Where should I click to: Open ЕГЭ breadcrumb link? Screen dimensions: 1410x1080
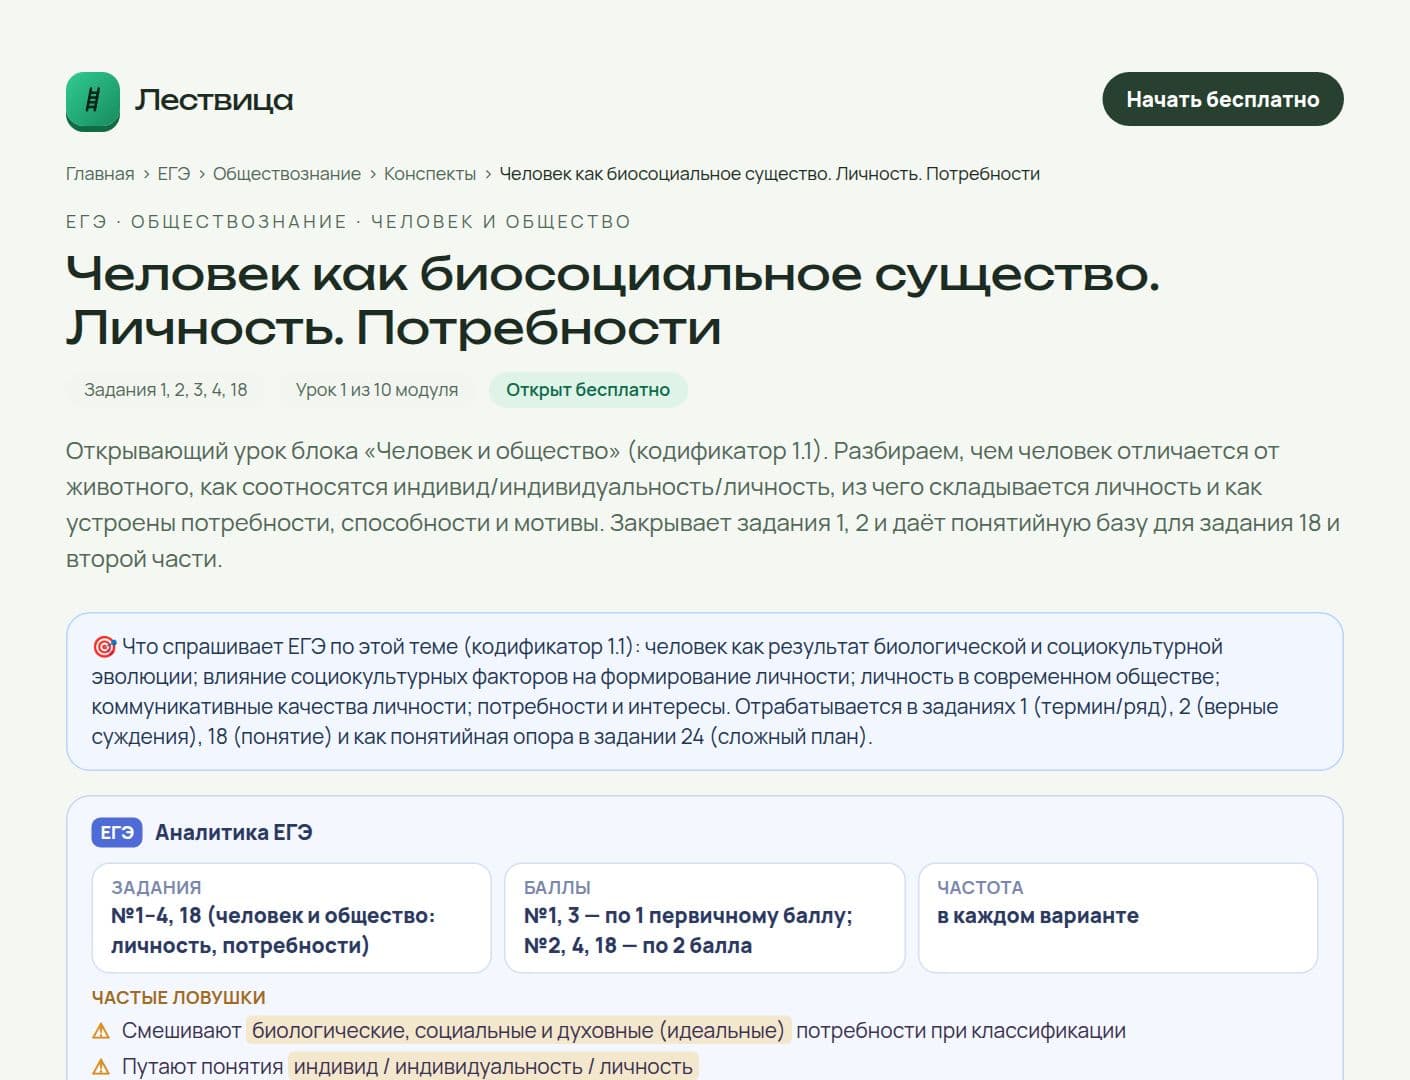(x=173, y=174)
